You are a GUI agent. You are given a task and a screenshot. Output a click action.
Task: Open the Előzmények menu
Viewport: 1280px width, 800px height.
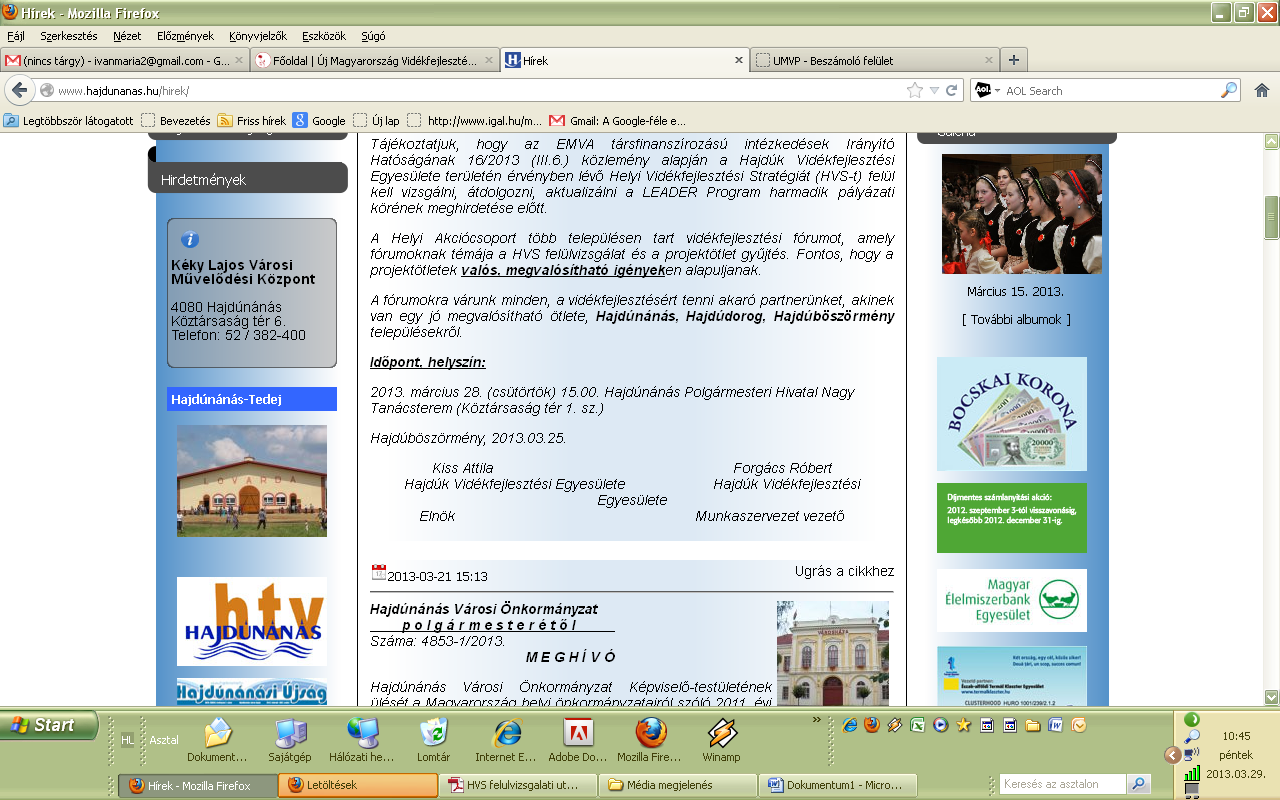185,36
